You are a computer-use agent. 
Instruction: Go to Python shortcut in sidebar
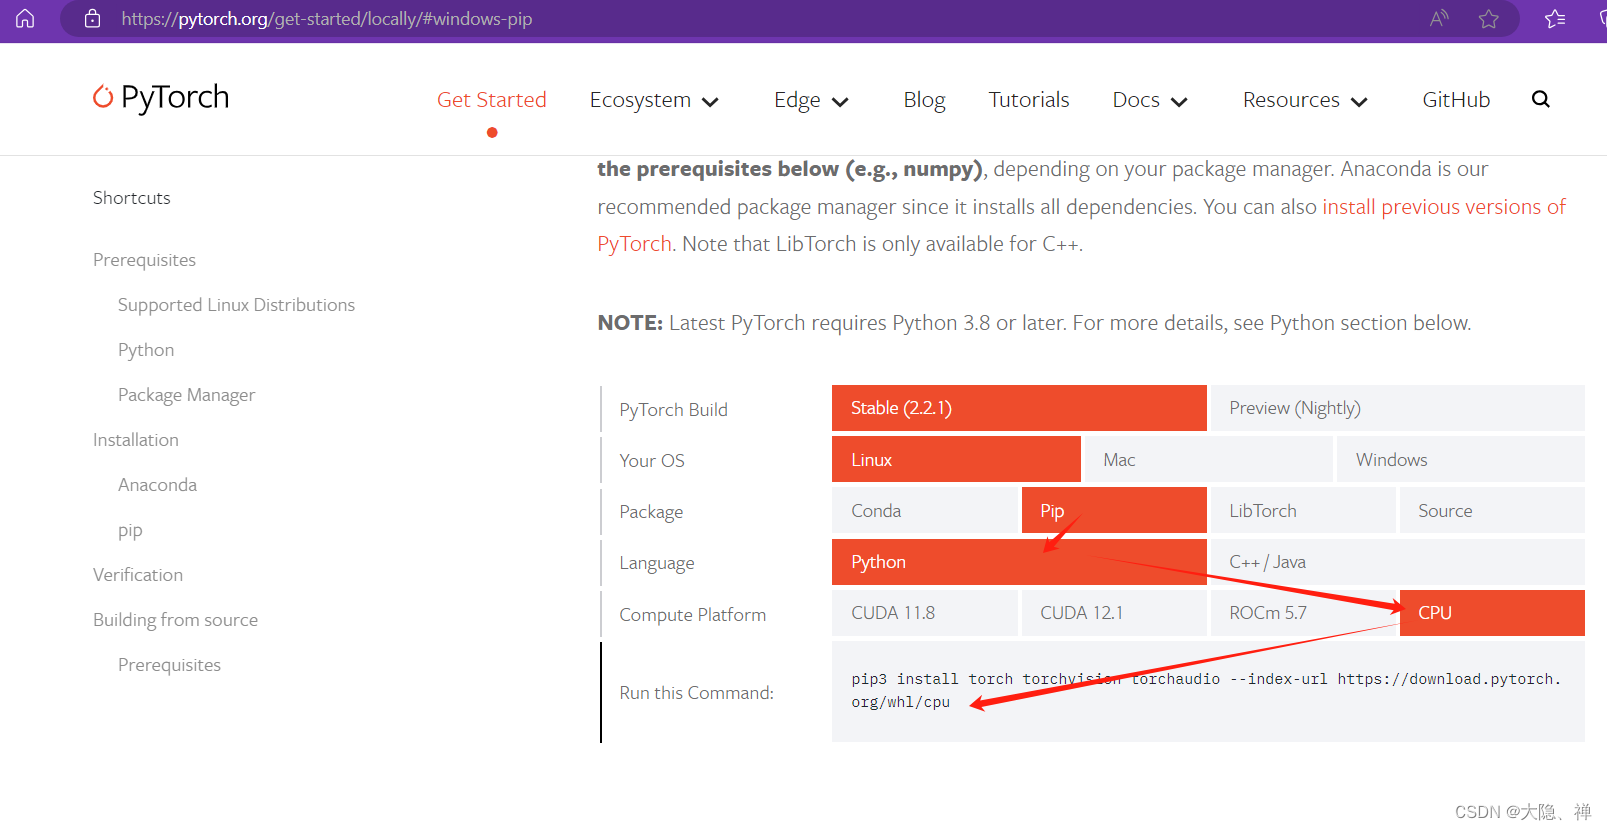146,350
